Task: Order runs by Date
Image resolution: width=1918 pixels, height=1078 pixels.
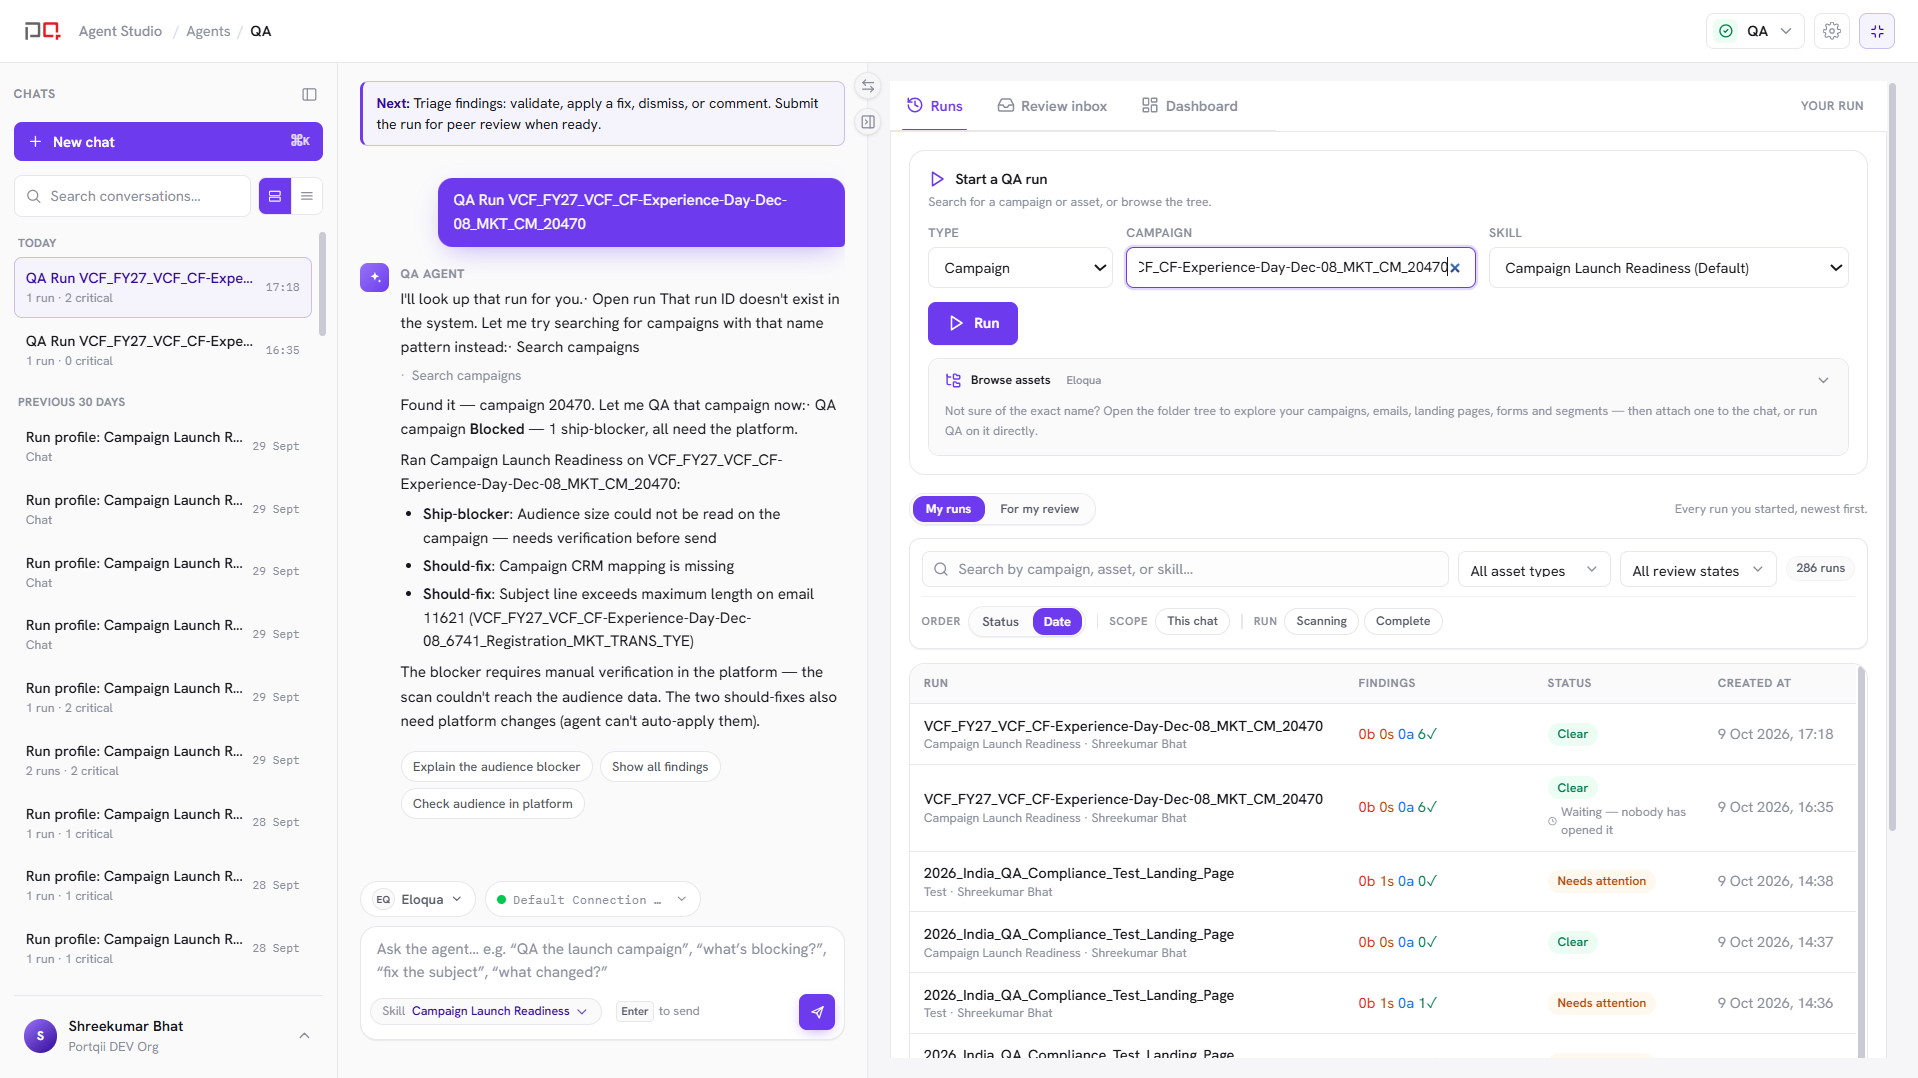Action: 1057,621
